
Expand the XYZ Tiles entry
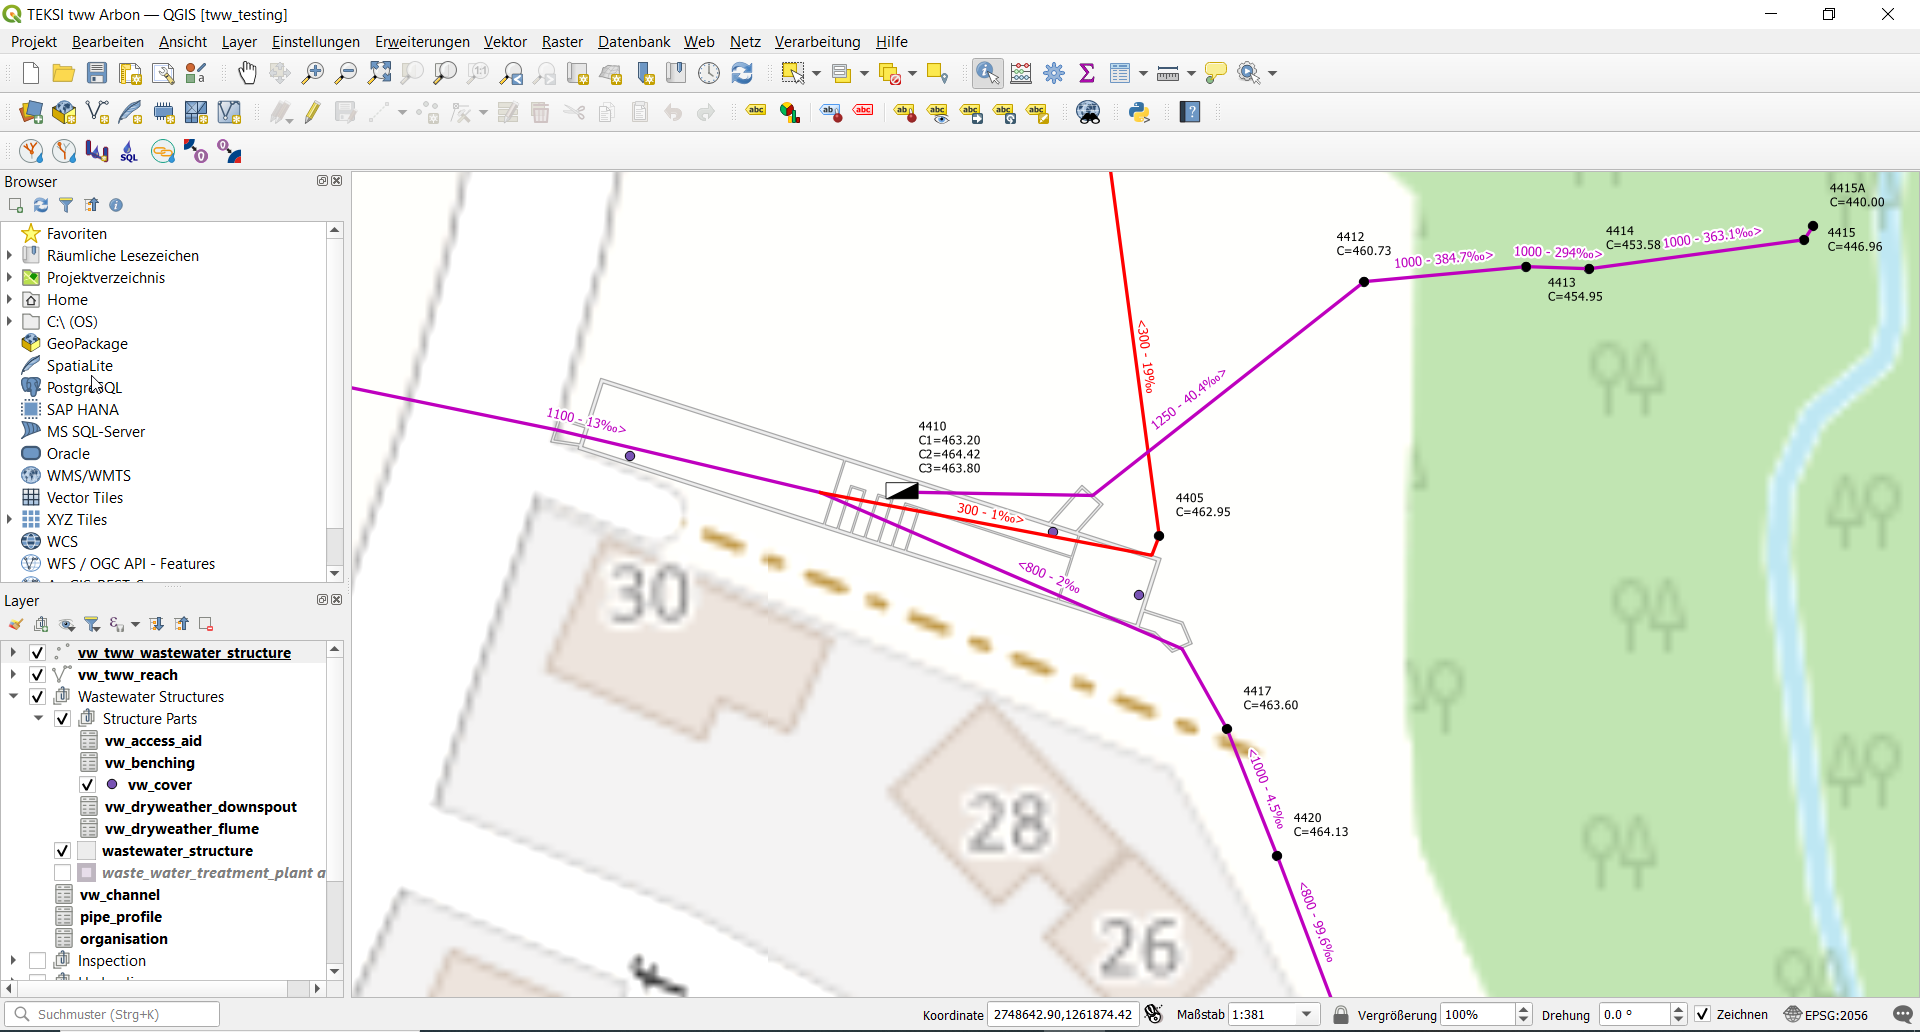click(10, 520)
